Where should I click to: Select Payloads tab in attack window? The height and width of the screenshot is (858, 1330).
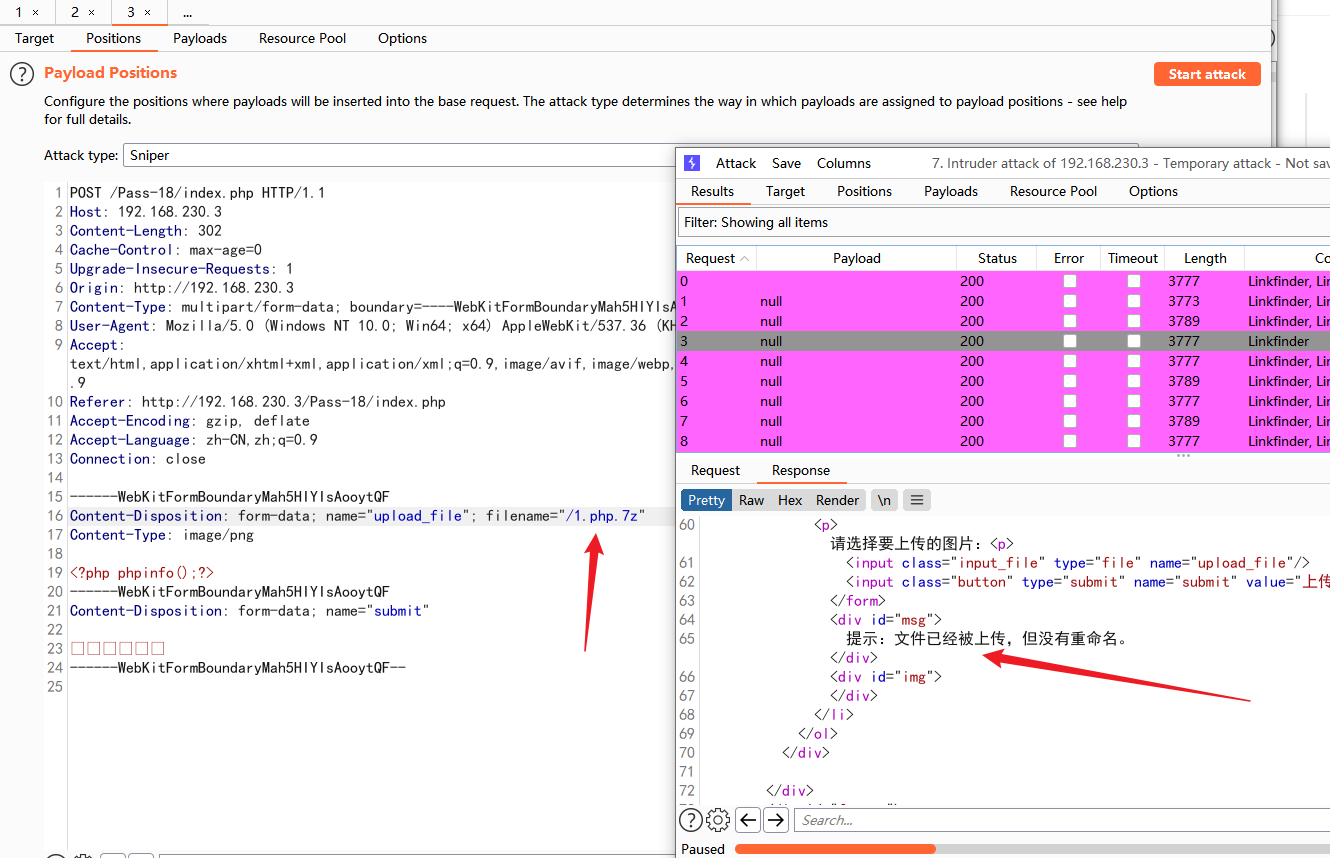pyautogui.click(x=951, y=191)
